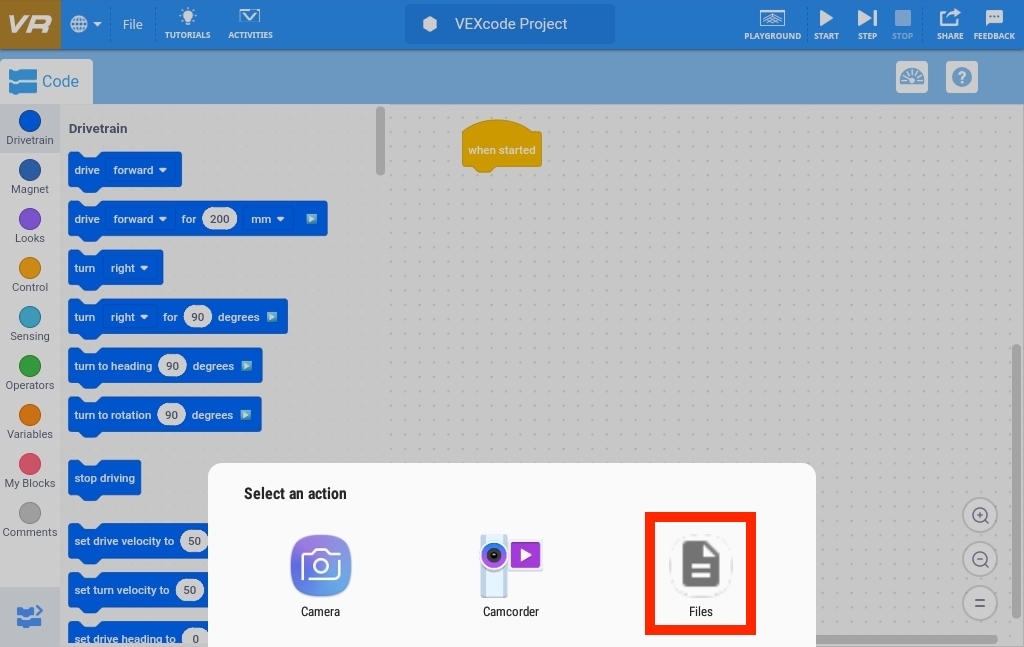Start the project with Start button
Viewport: 1024px width, 647px height.
826,25
